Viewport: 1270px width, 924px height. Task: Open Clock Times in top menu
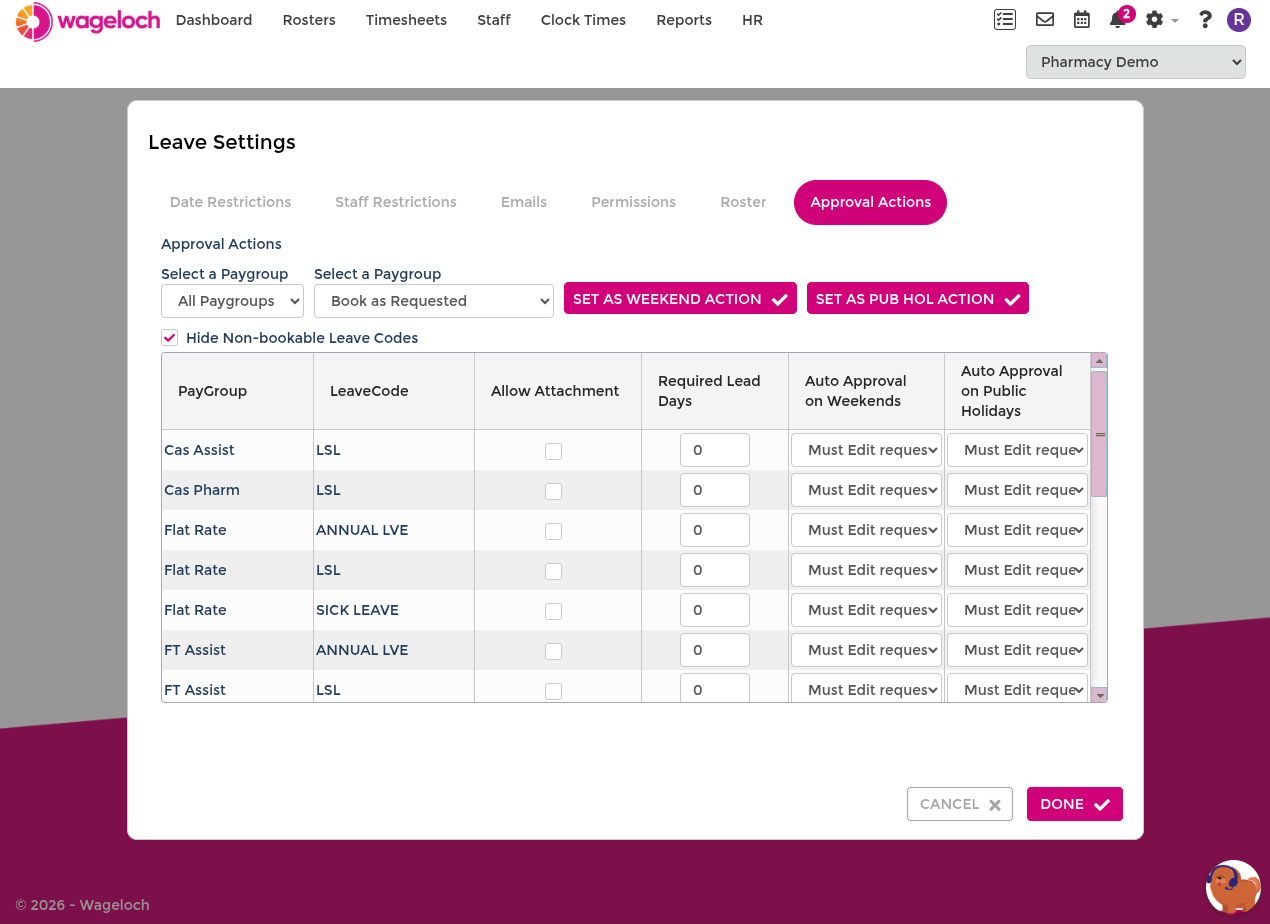tap(583, 20)
